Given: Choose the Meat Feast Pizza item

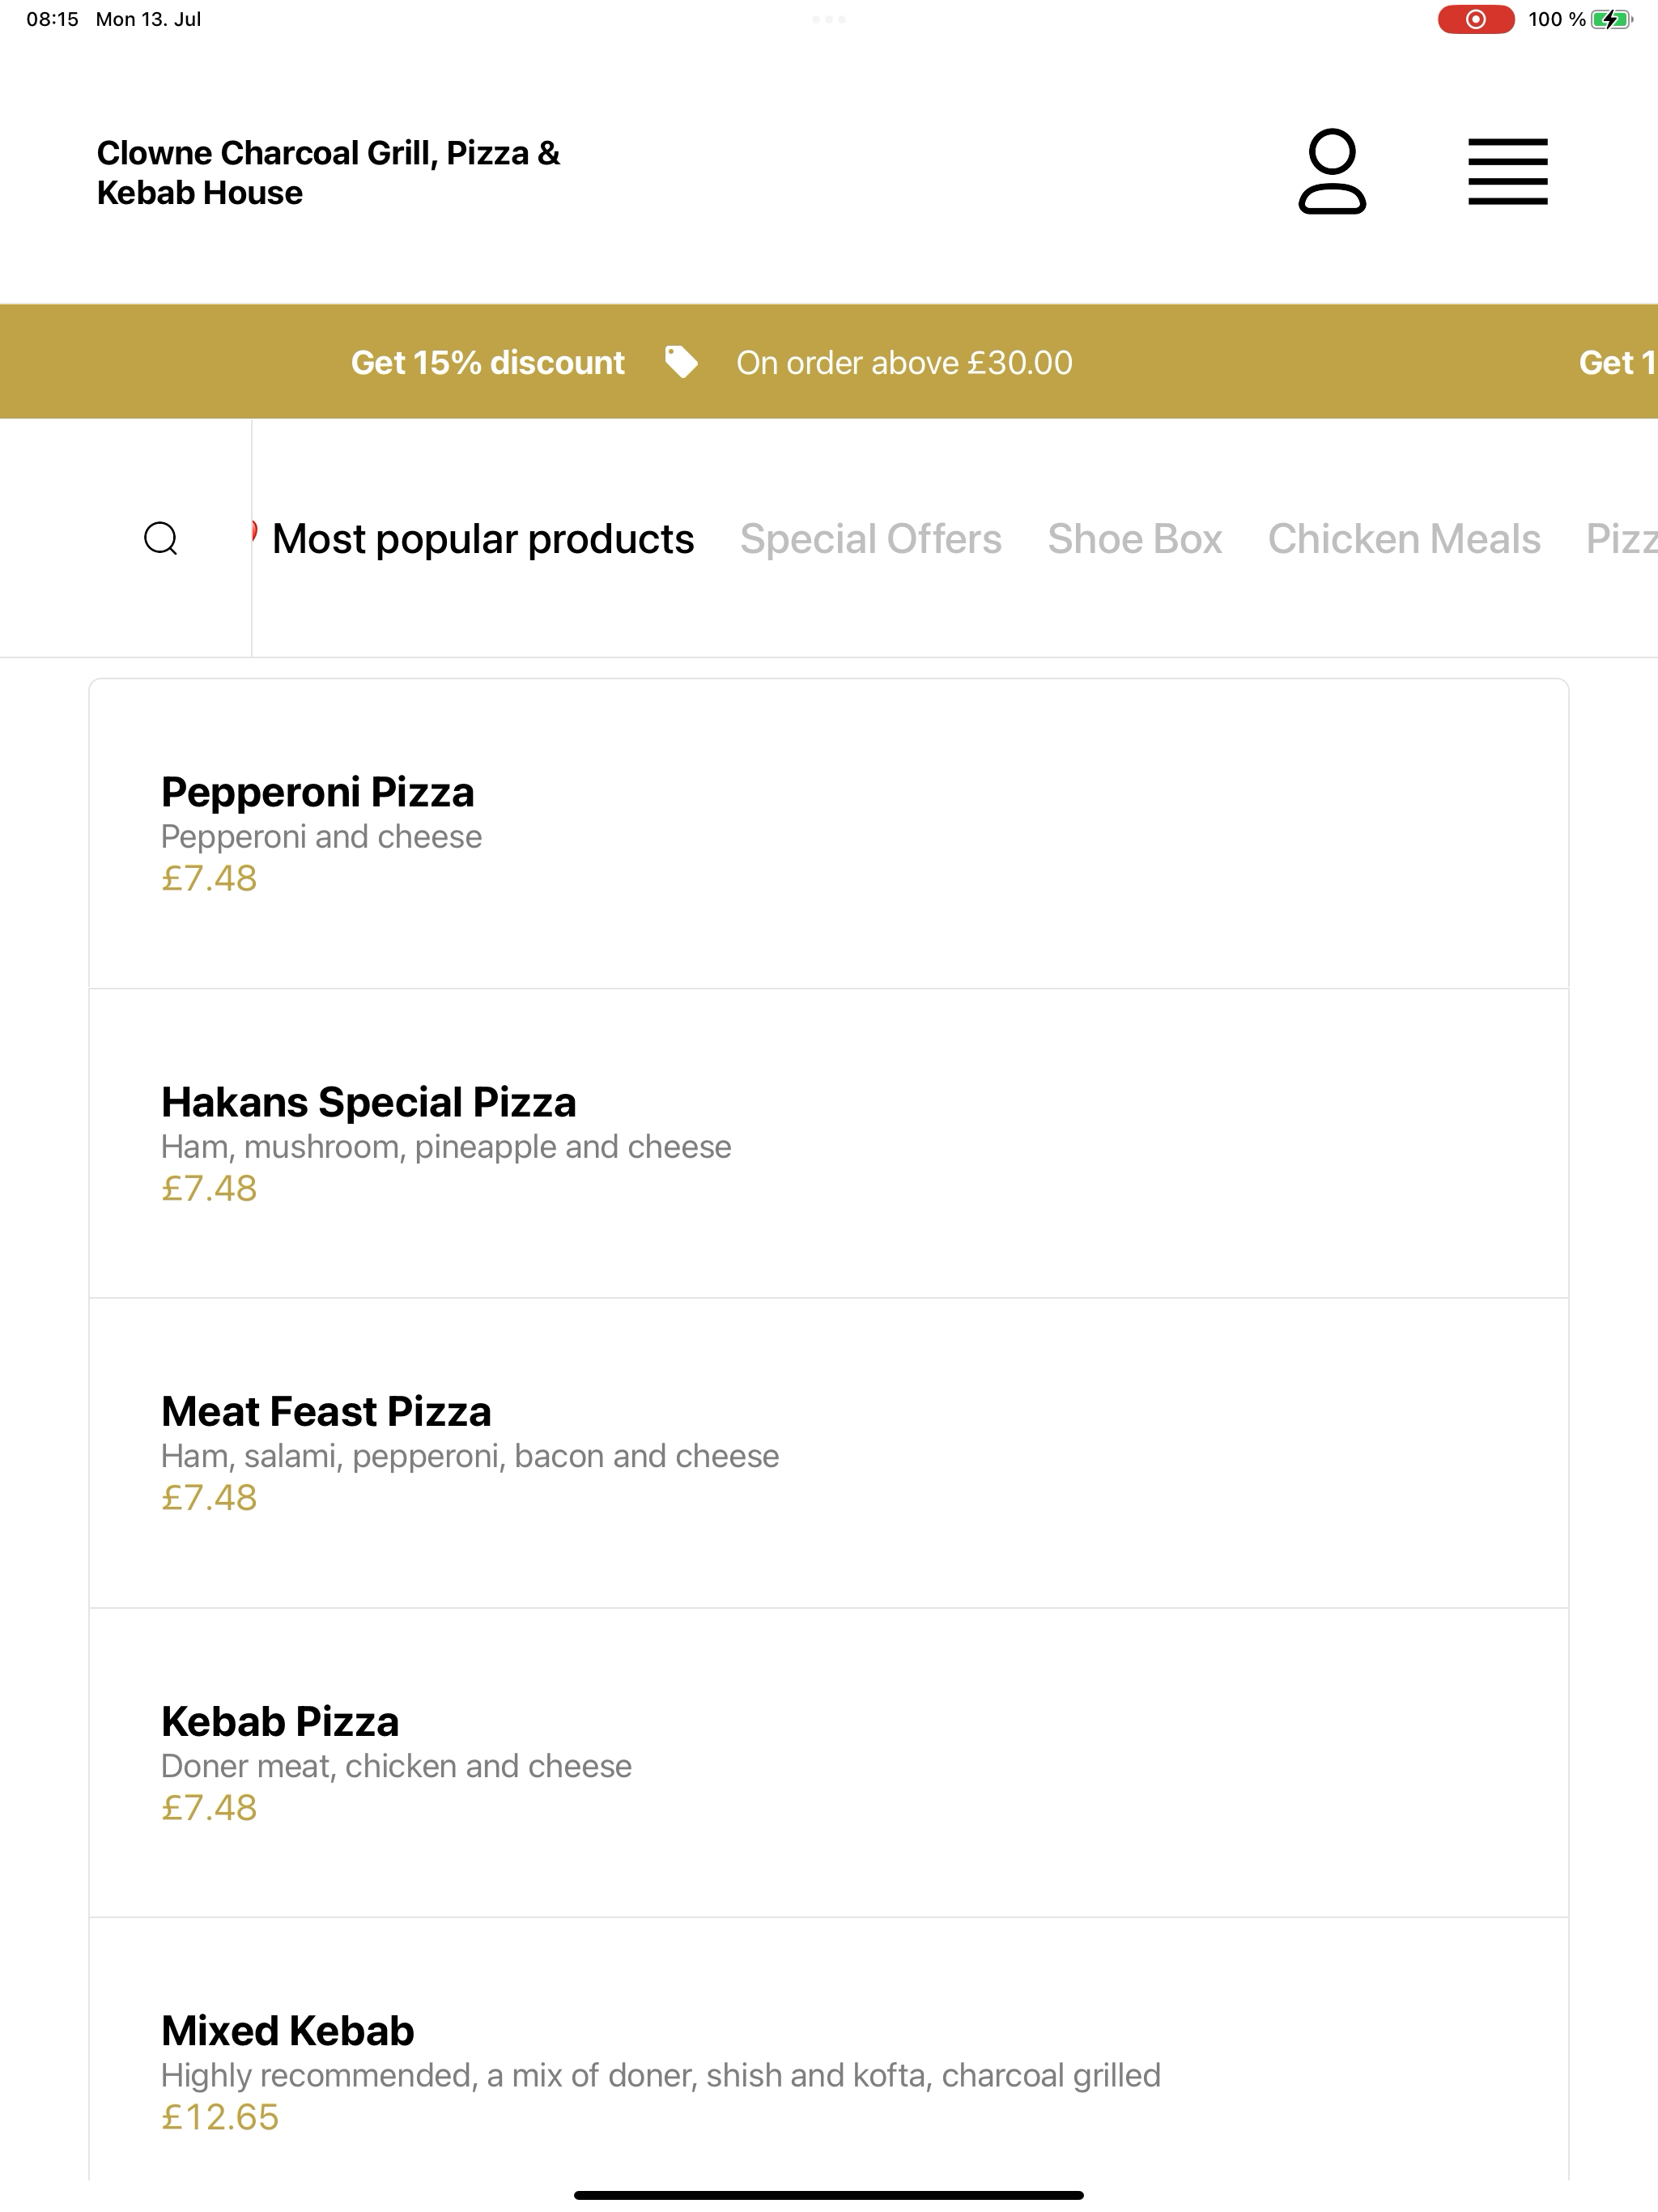Looking at the screenshot, I should point(828,1453).
